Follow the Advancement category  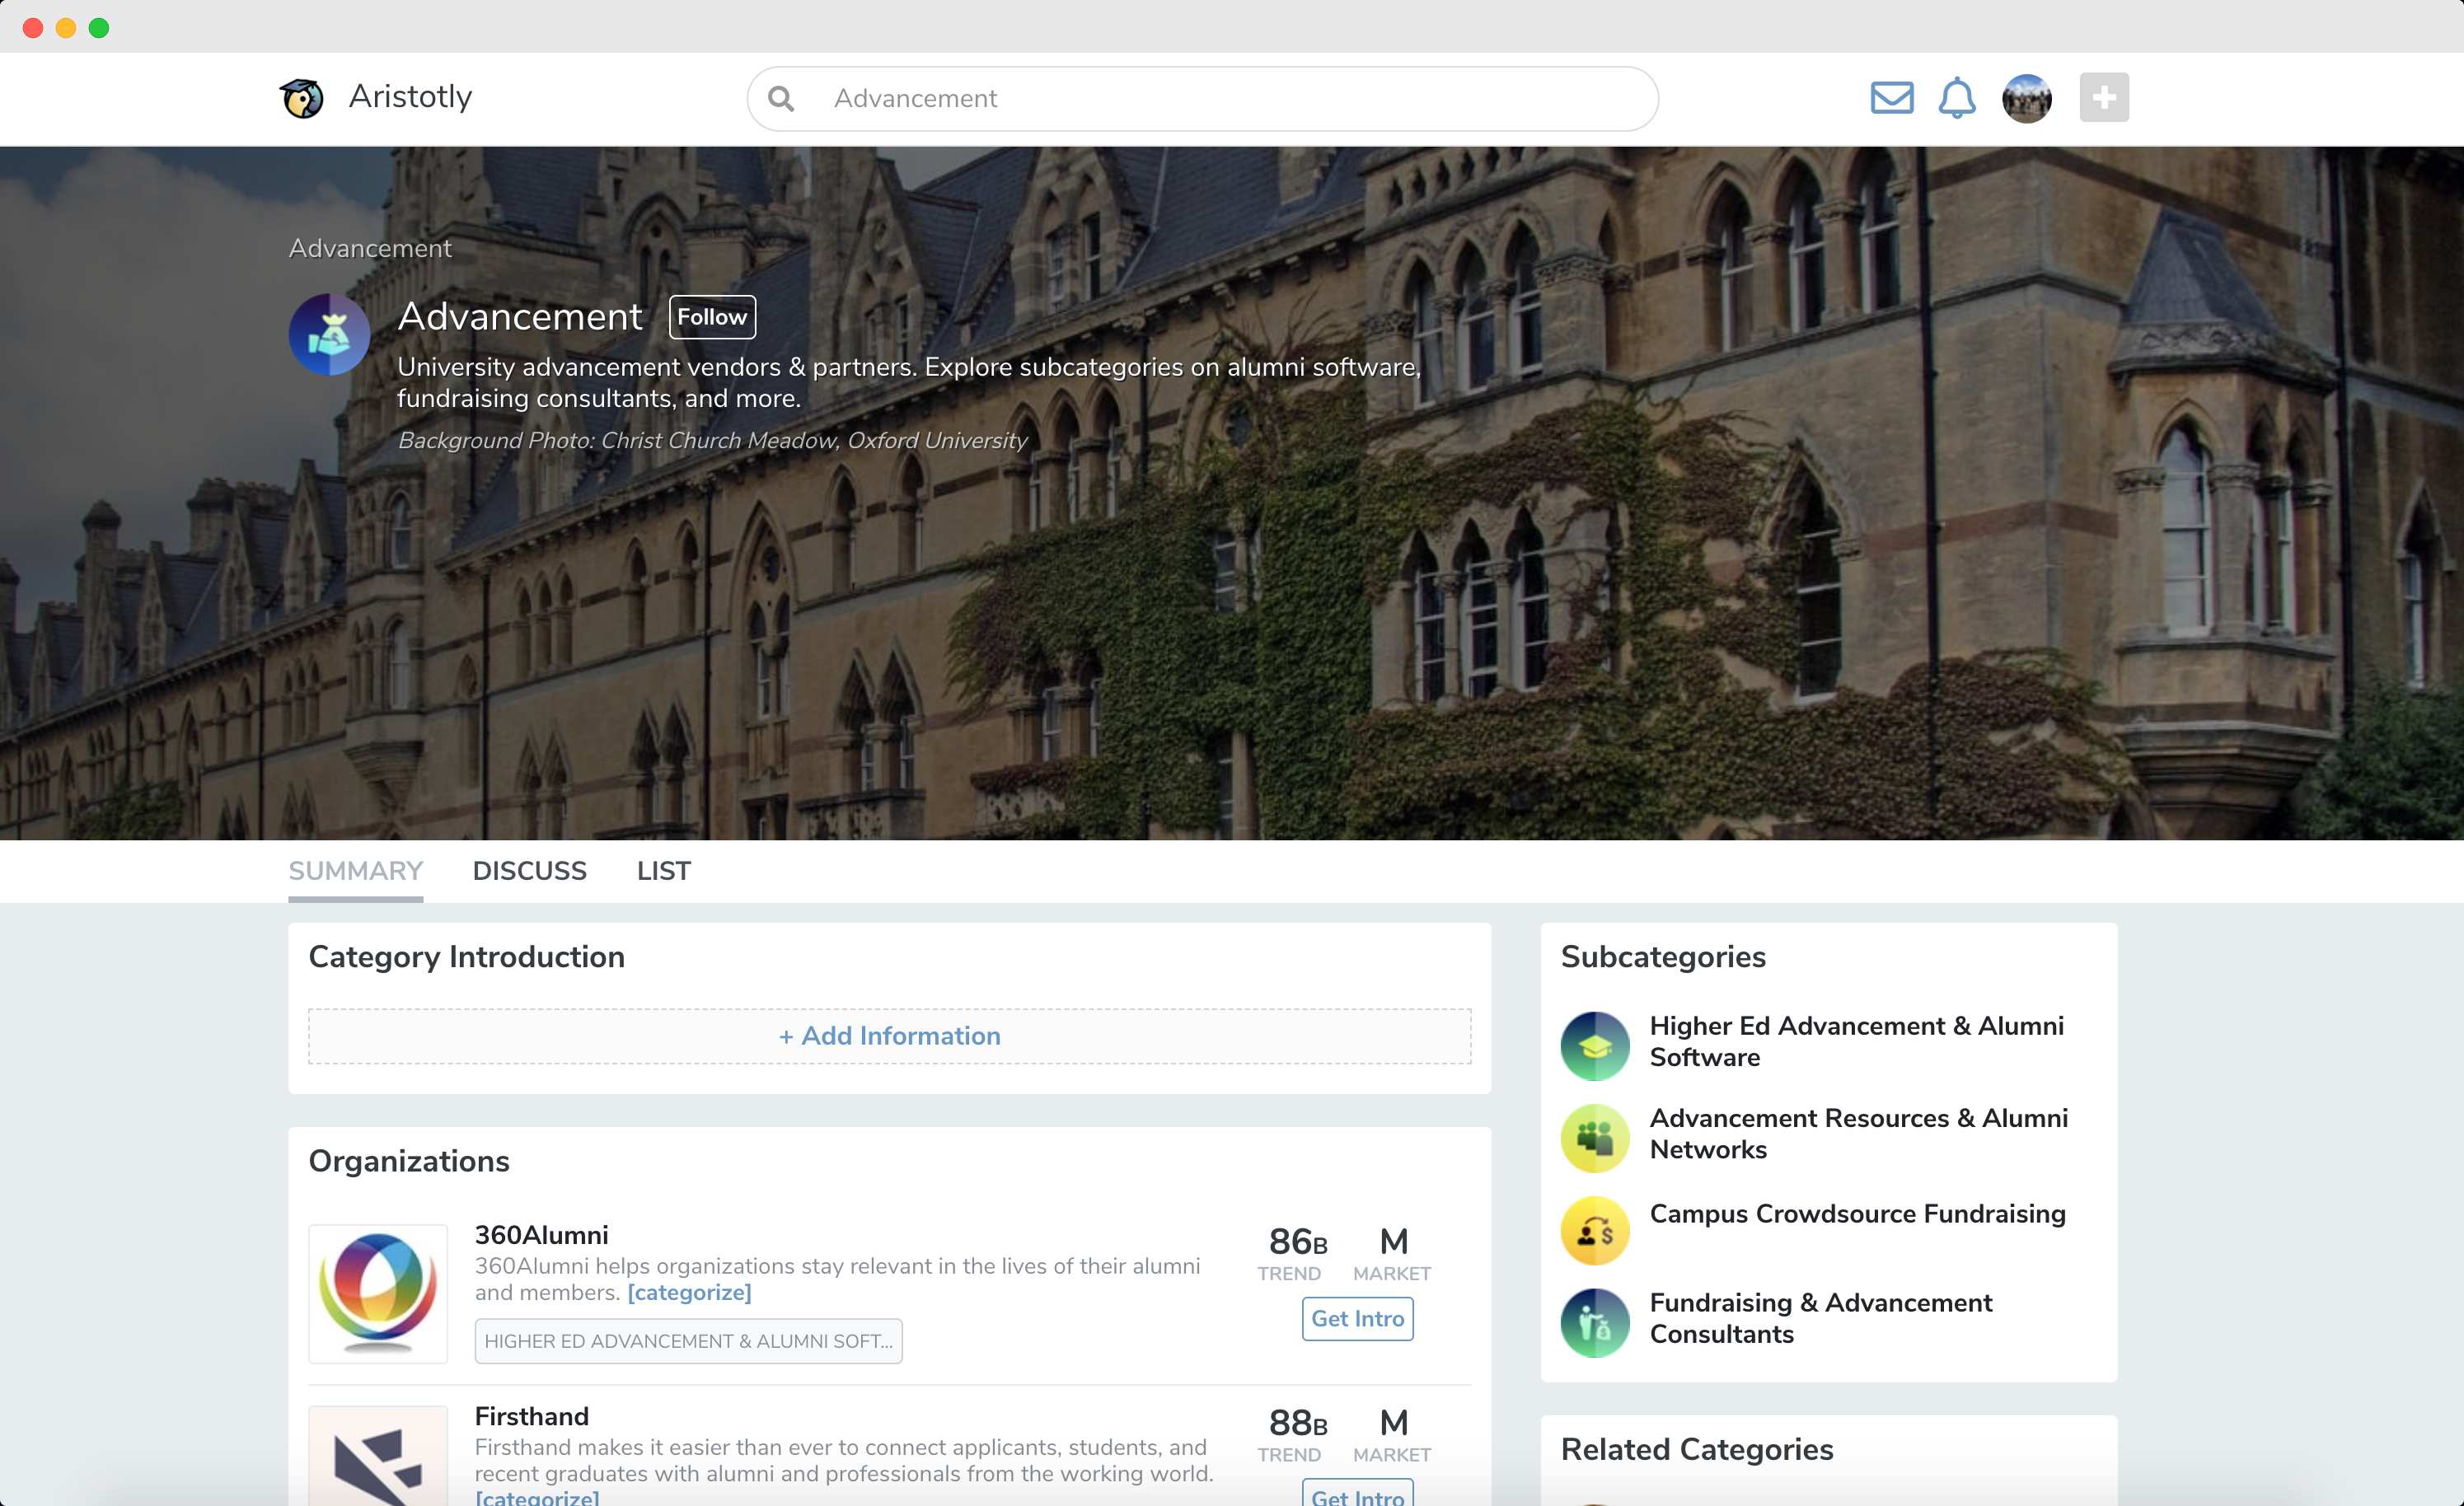[712, 317]
